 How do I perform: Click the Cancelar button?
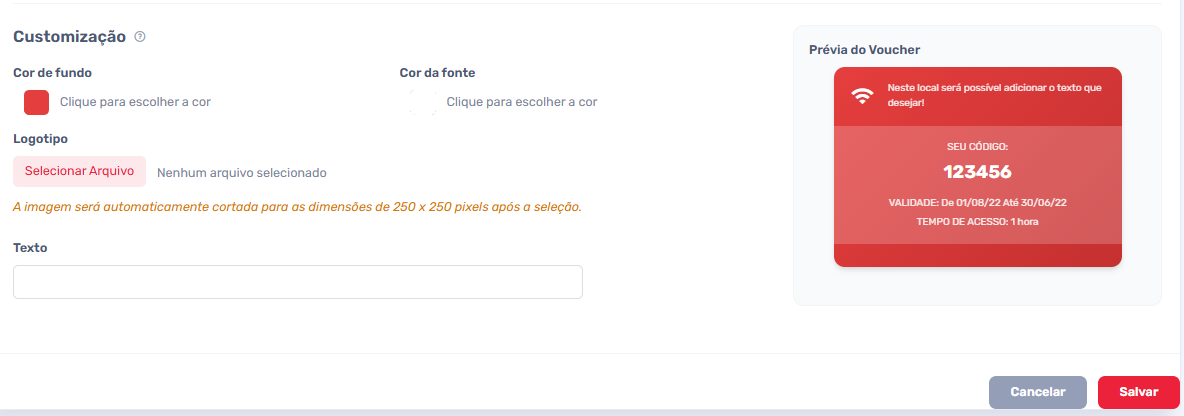click(x=1038, y=392)
